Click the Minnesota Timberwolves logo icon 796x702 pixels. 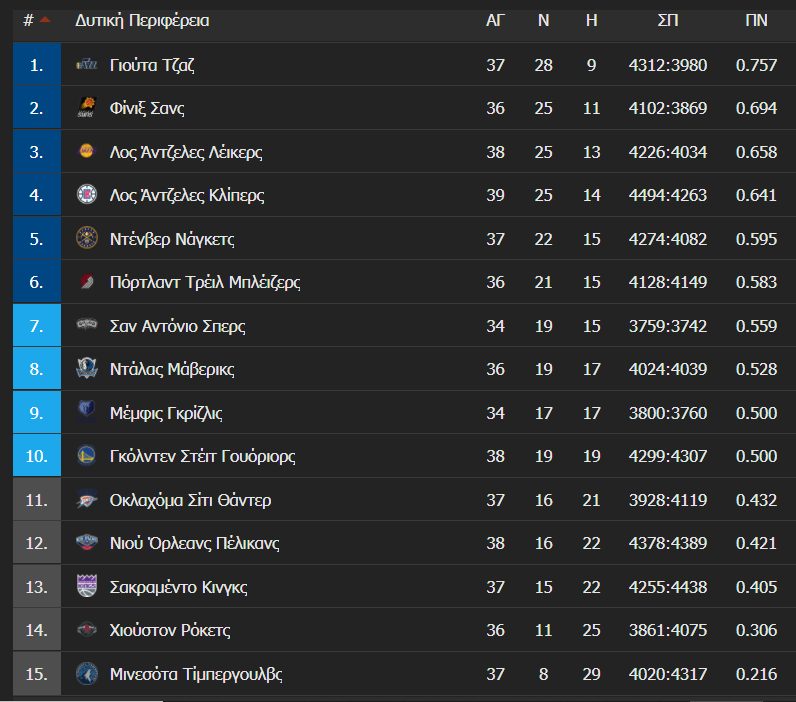tap(87, 674)
